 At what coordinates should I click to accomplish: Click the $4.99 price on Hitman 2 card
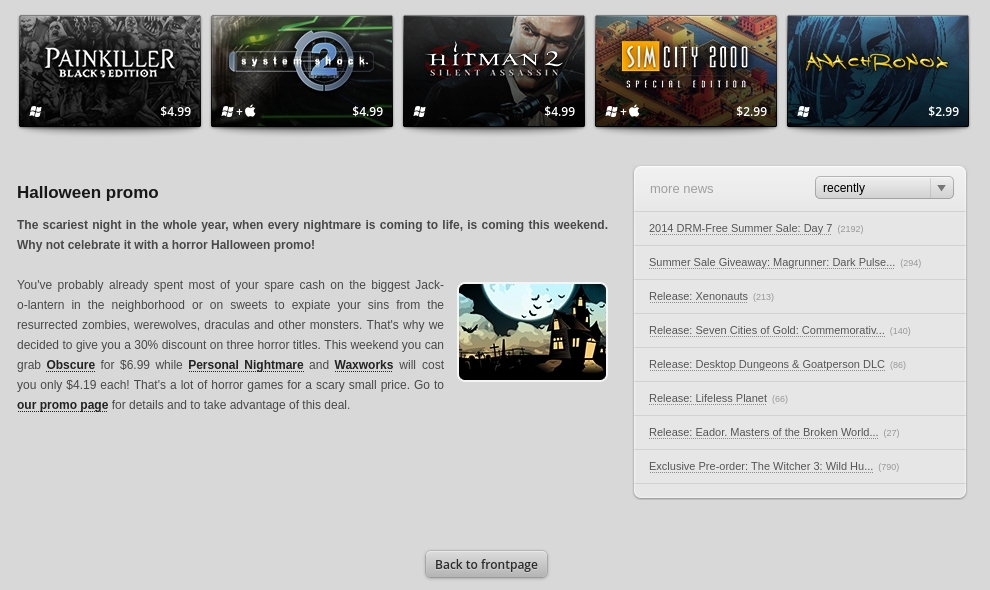(x=559, y=112)
